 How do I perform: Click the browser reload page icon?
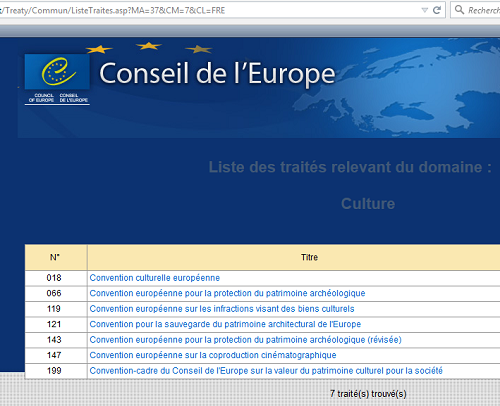tap(437, 10)
